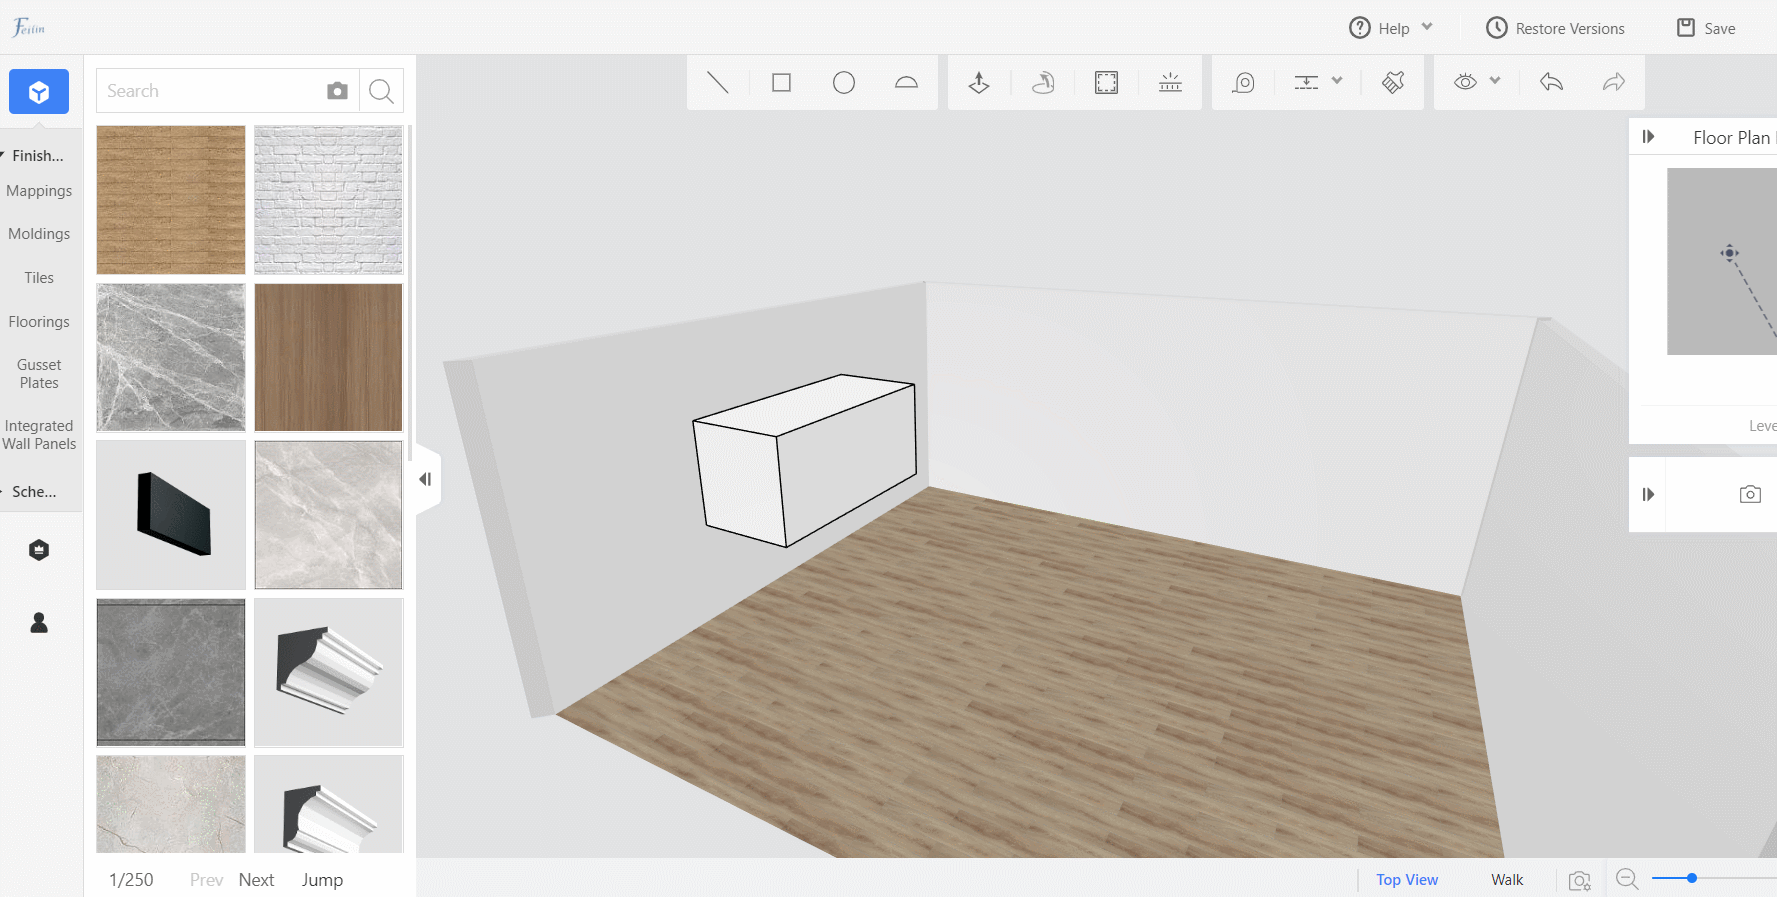Search by image using camera icon
Image resolution: width=1777 pixels, height=897 pixels.
tap(337, 91)
